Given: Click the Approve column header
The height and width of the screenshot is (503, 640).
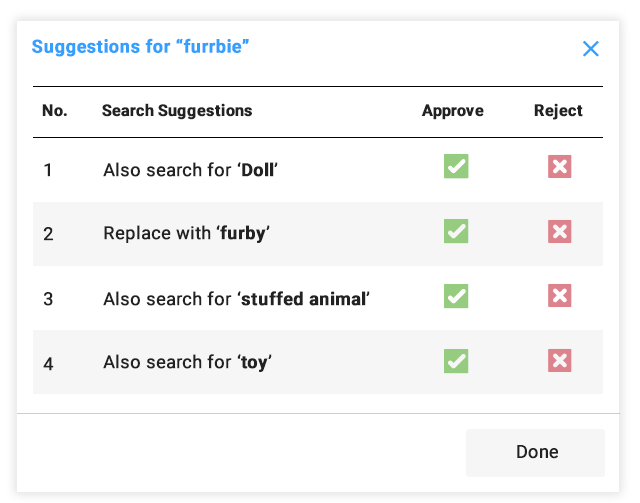Looking at the screenshot, I should 452,111.
